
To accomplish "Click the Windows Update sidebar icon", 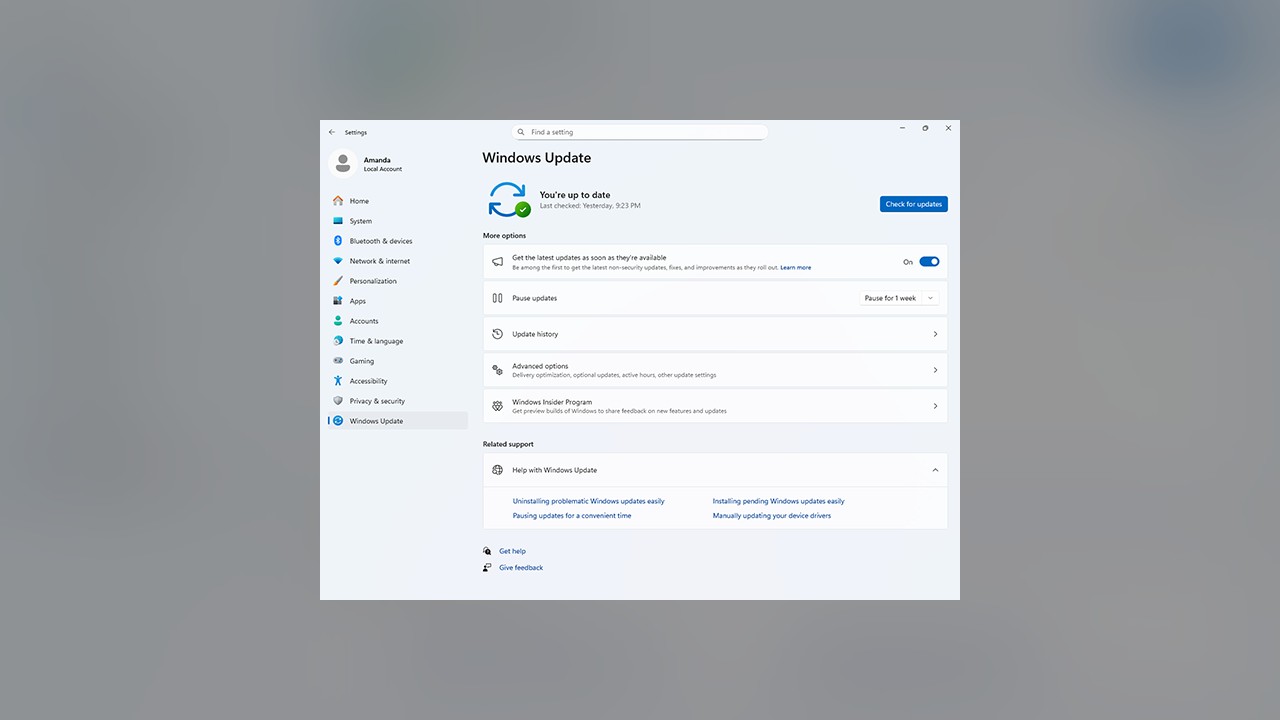I will point(338,421).
